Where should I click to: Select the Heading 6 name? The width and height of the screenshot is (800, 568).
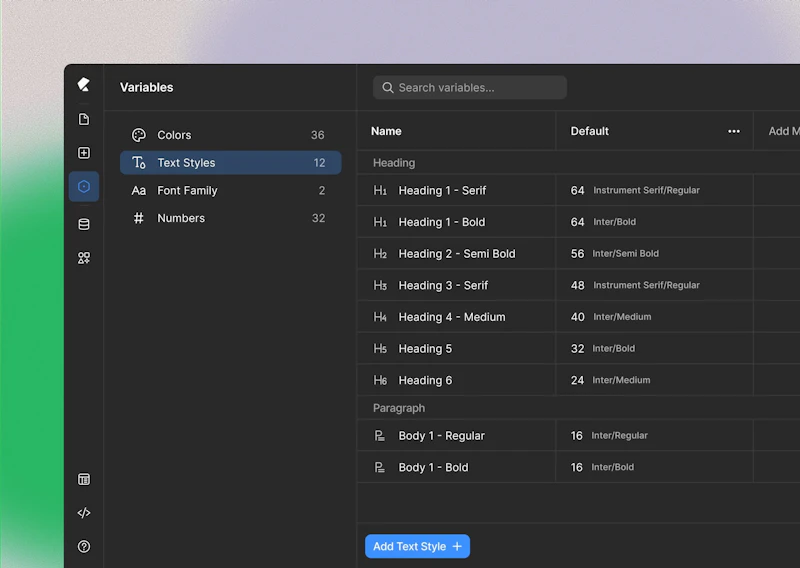(x=425, y=380)
